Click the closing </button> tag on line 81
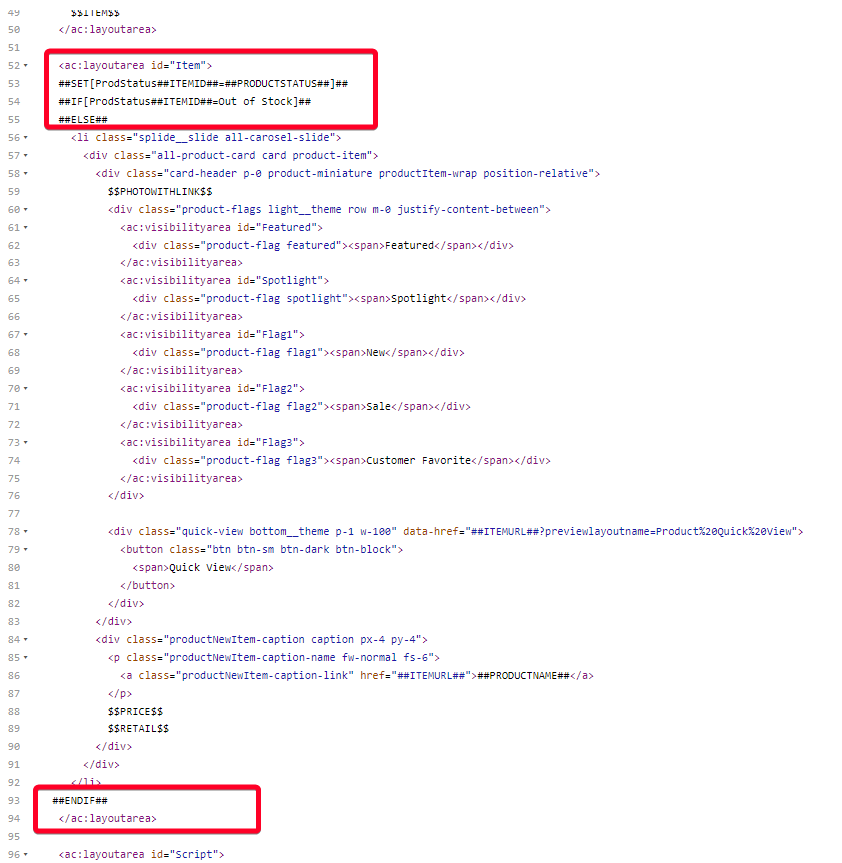The height and width of the screenshot is (863, 842). click(147, 586)
